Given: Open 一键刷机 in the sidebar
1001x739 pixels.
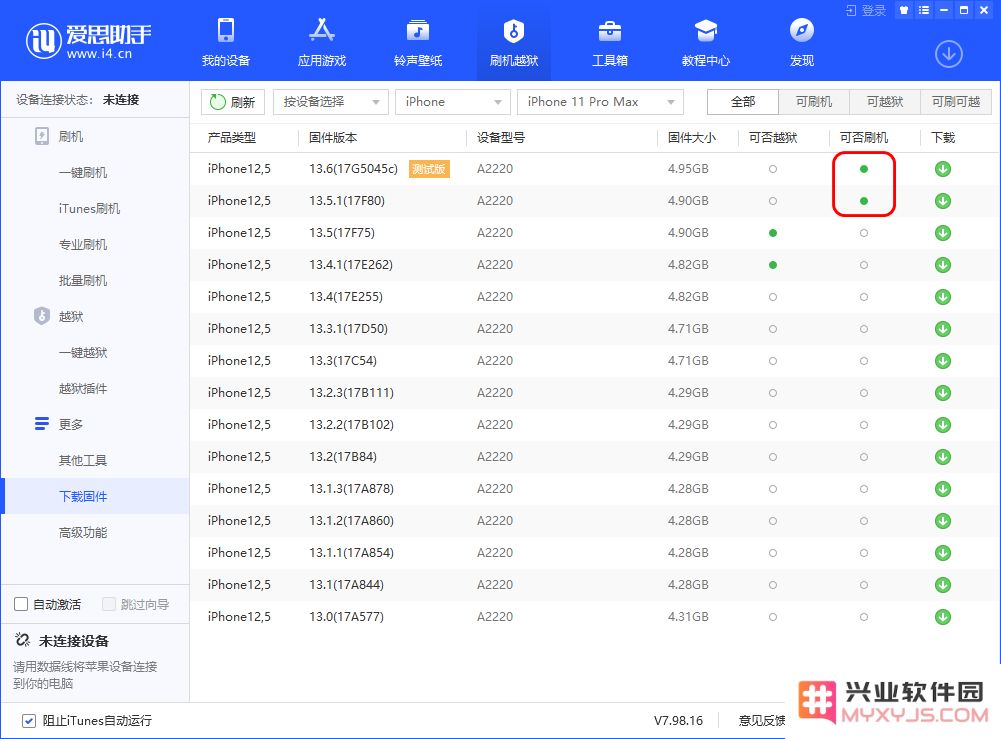Looking at the screenshot, I should (x=83, y=173).
